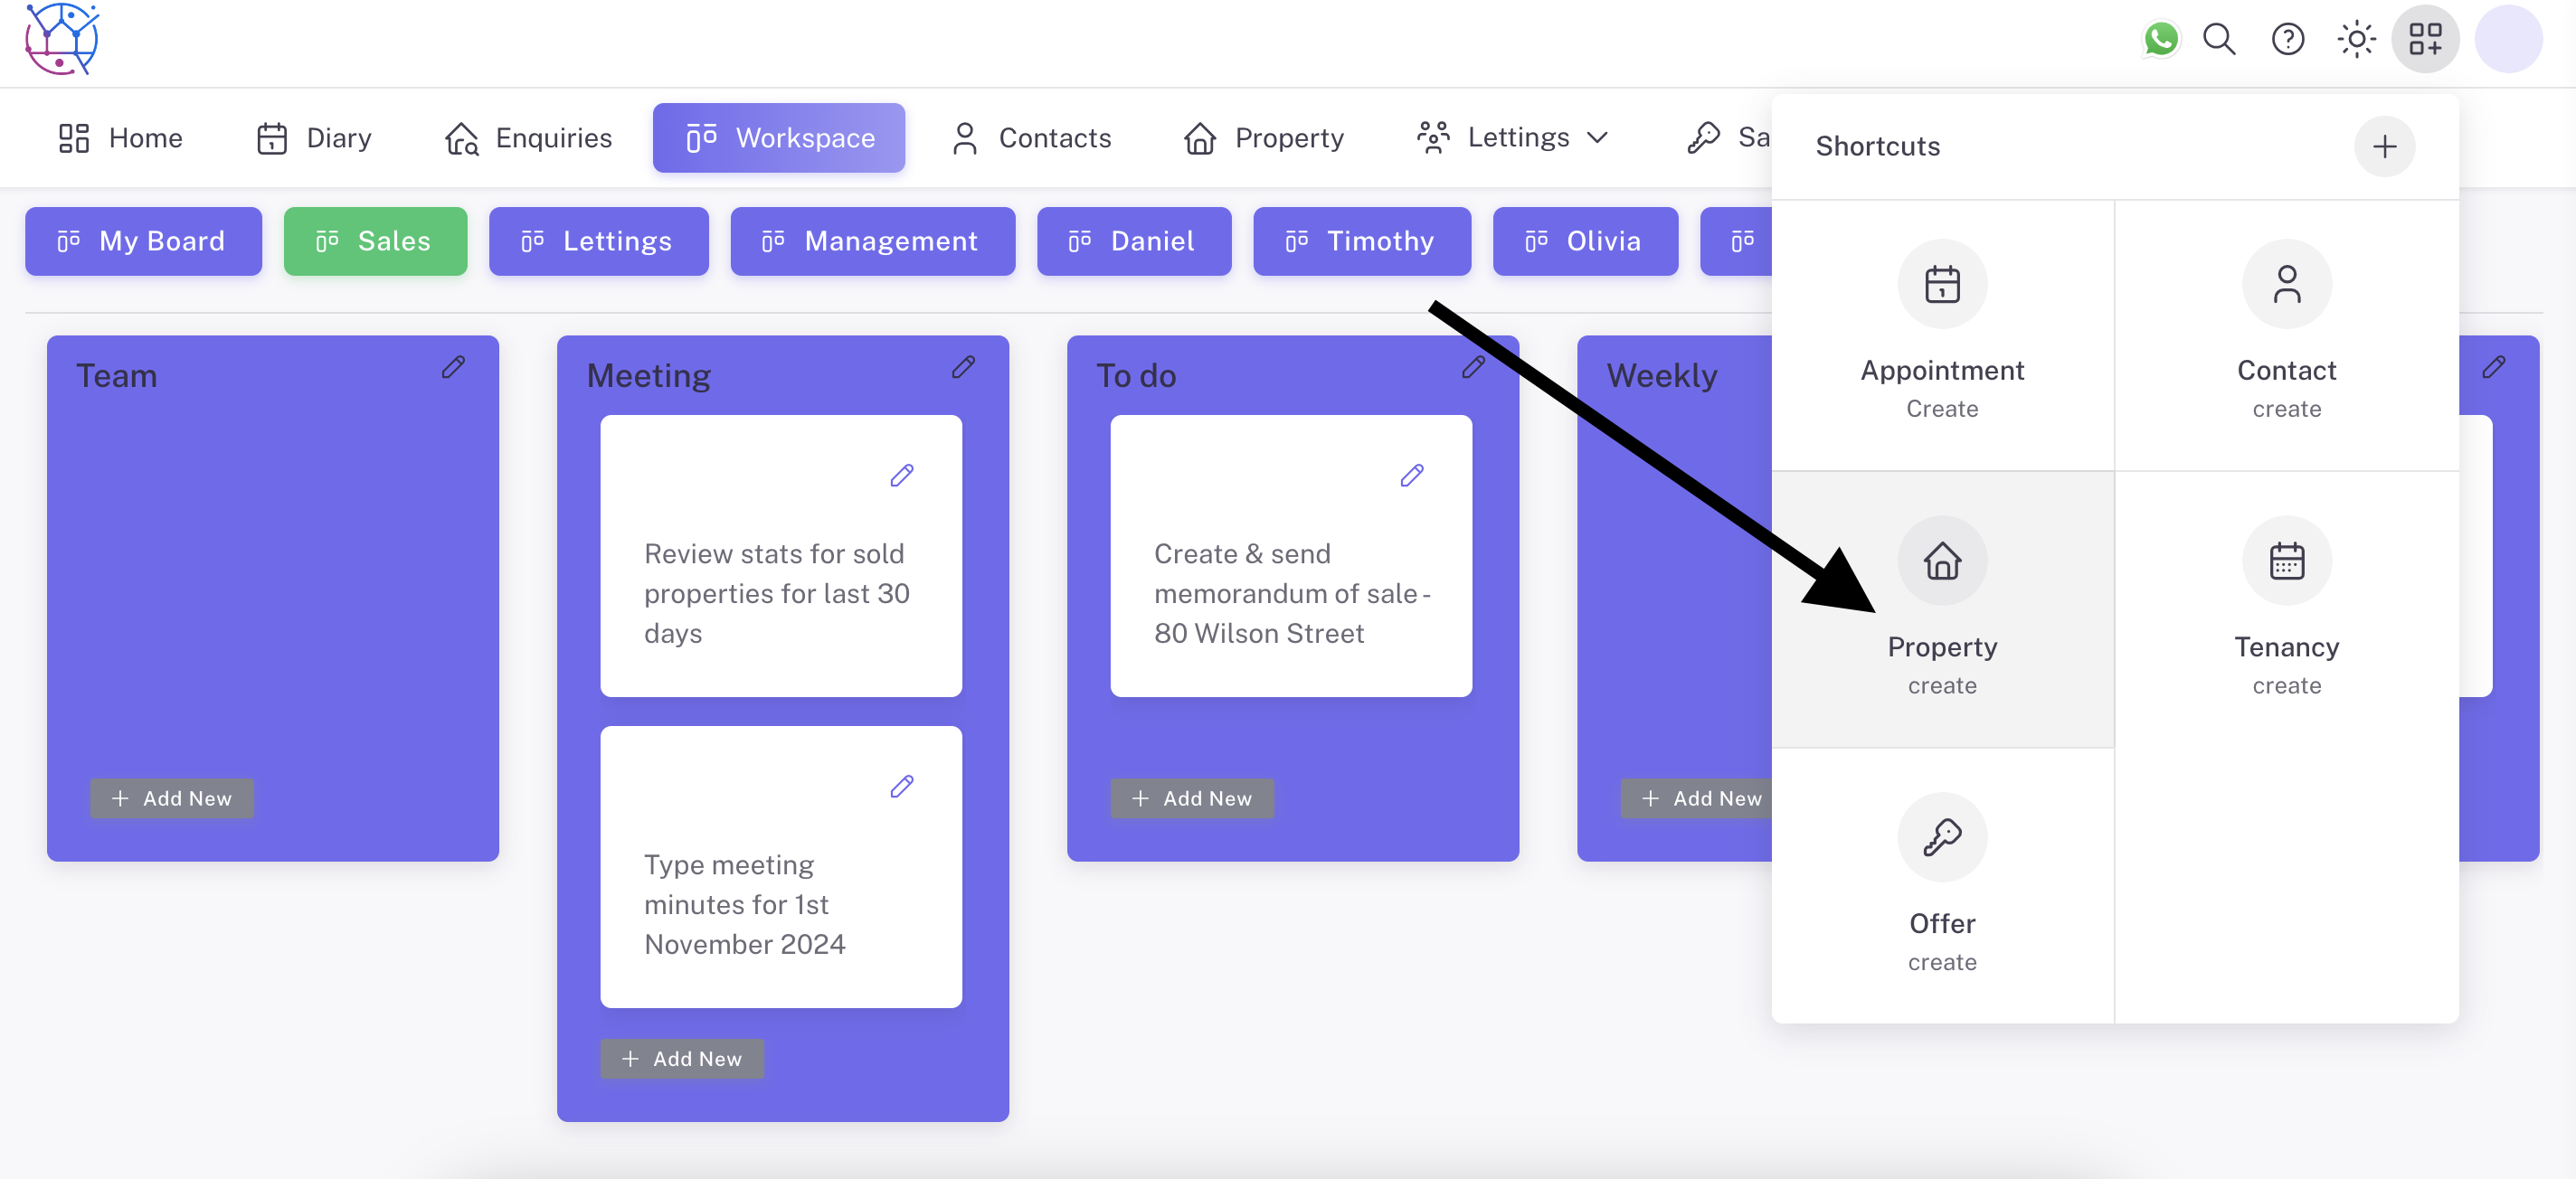Click Add New in Meeting column
Viewport: 2576px width, 1179px height.
682,1058
